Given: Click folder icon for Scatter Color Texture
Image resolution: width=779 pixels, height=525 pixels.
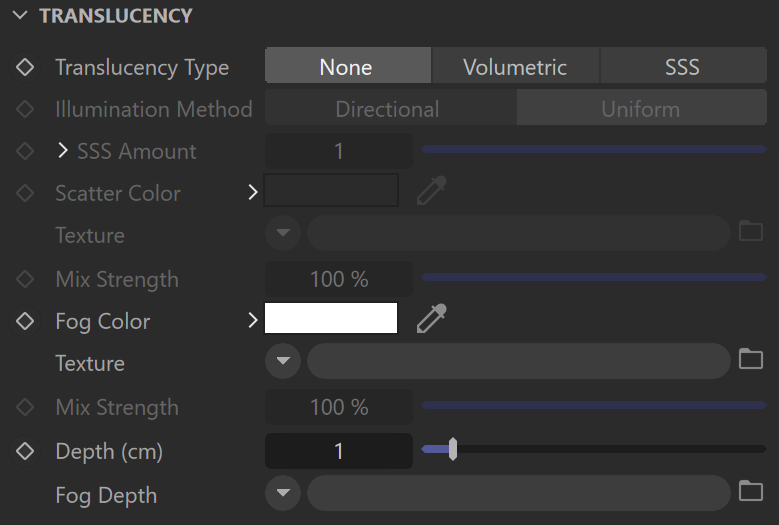Looking at the screenshot, I should (751, 231).
